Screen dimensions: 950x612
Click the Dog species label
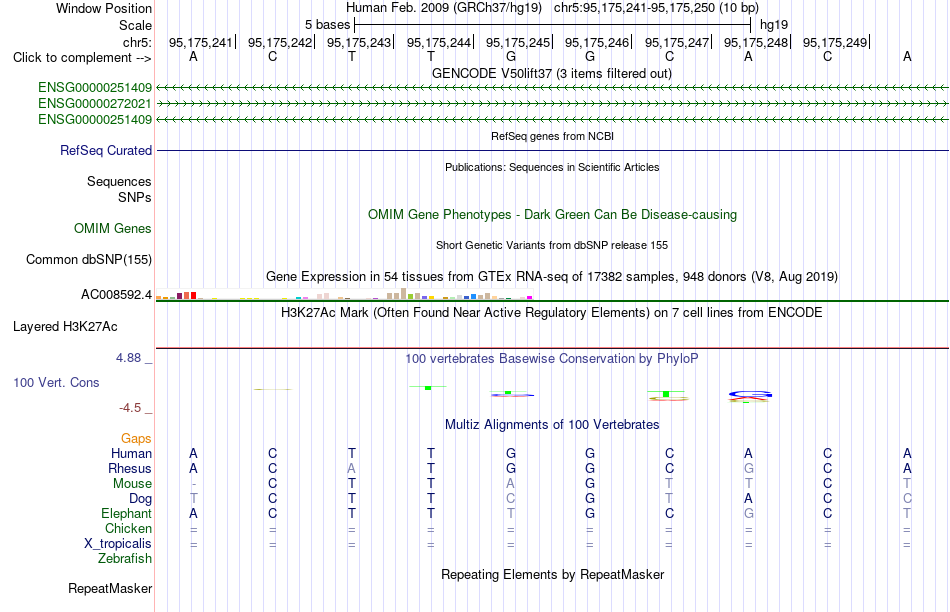click(141, 499)
